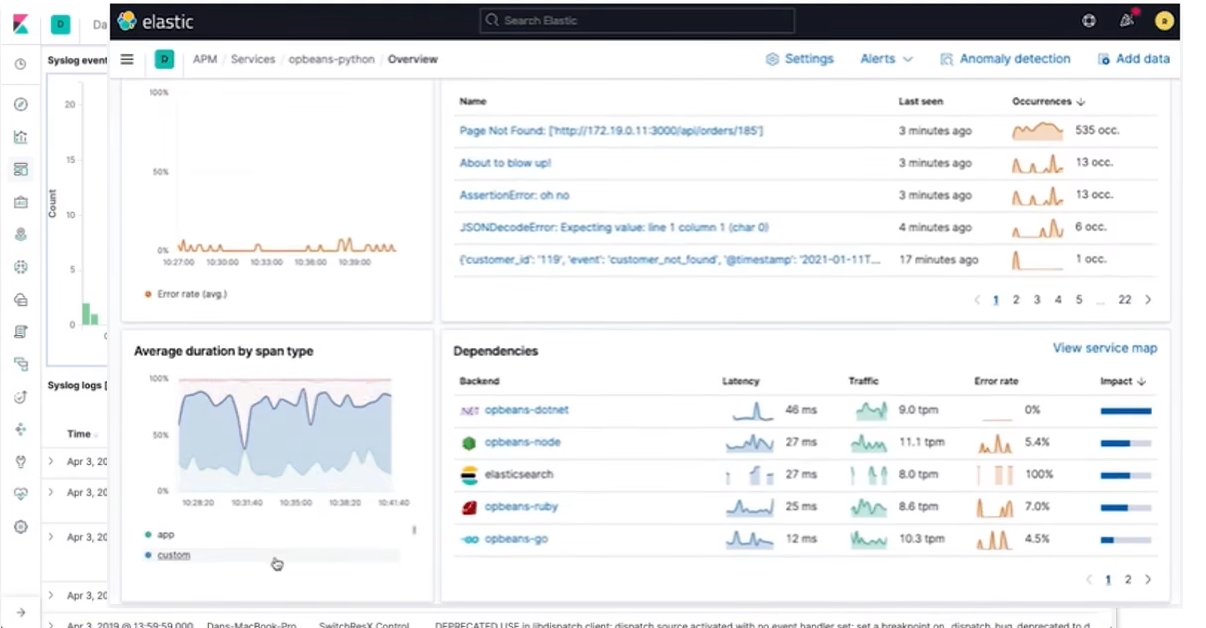Open Kibana Visualize chart icon
The width and height of the screenshot is (1206, 628).
pos(21,137)
